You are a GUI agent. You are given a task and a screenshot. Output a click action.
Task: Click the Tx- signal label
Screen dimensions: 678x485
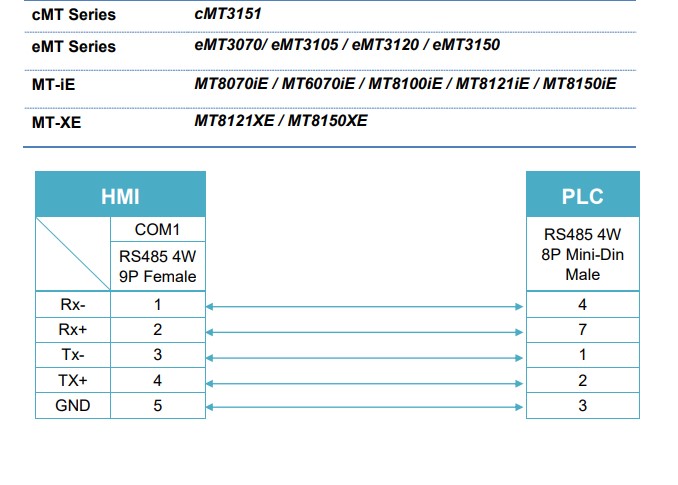73,355
